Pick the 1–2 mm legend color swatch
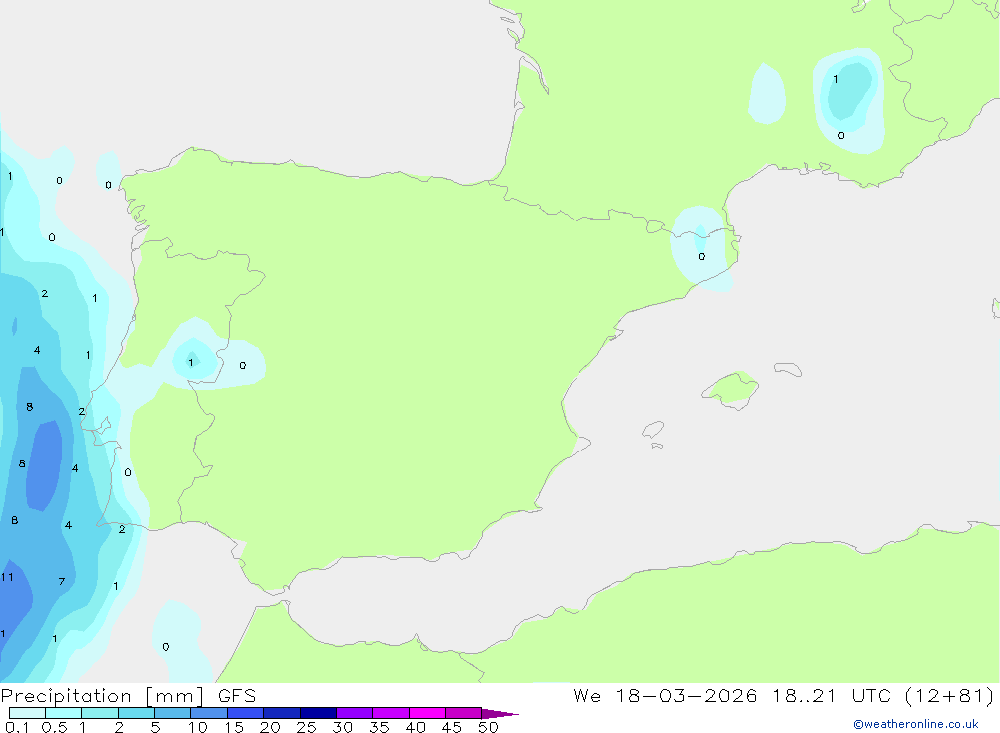This screenshot has height=733, width=1000. tap(100, 713)
